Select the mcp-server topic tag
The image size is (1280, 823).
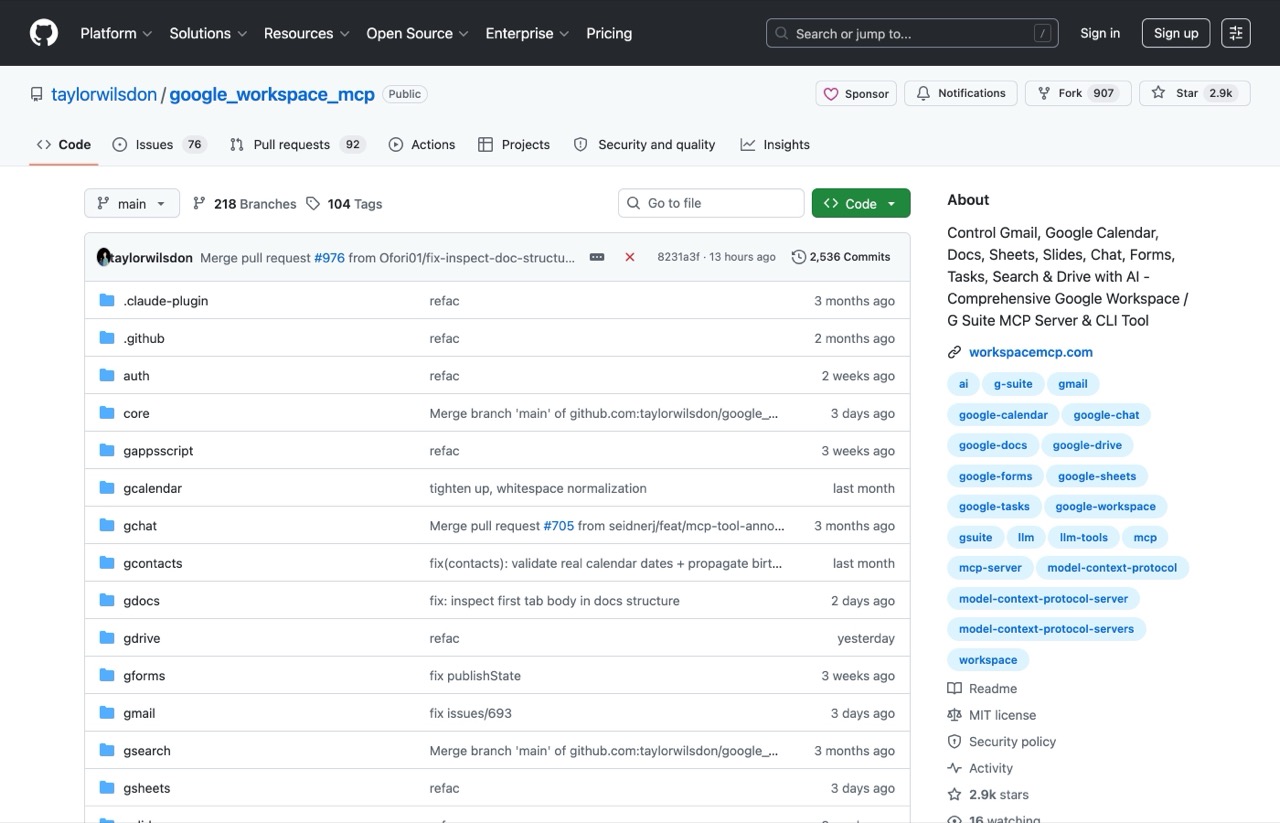(x=990, y=568)
